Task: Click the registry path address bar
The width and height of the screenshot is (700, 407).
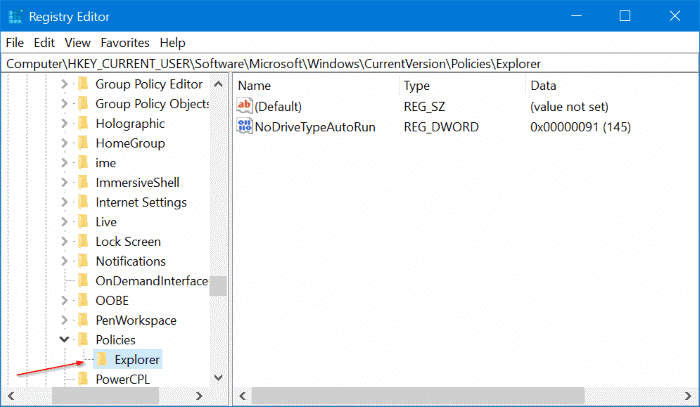Action: [350, 63]
